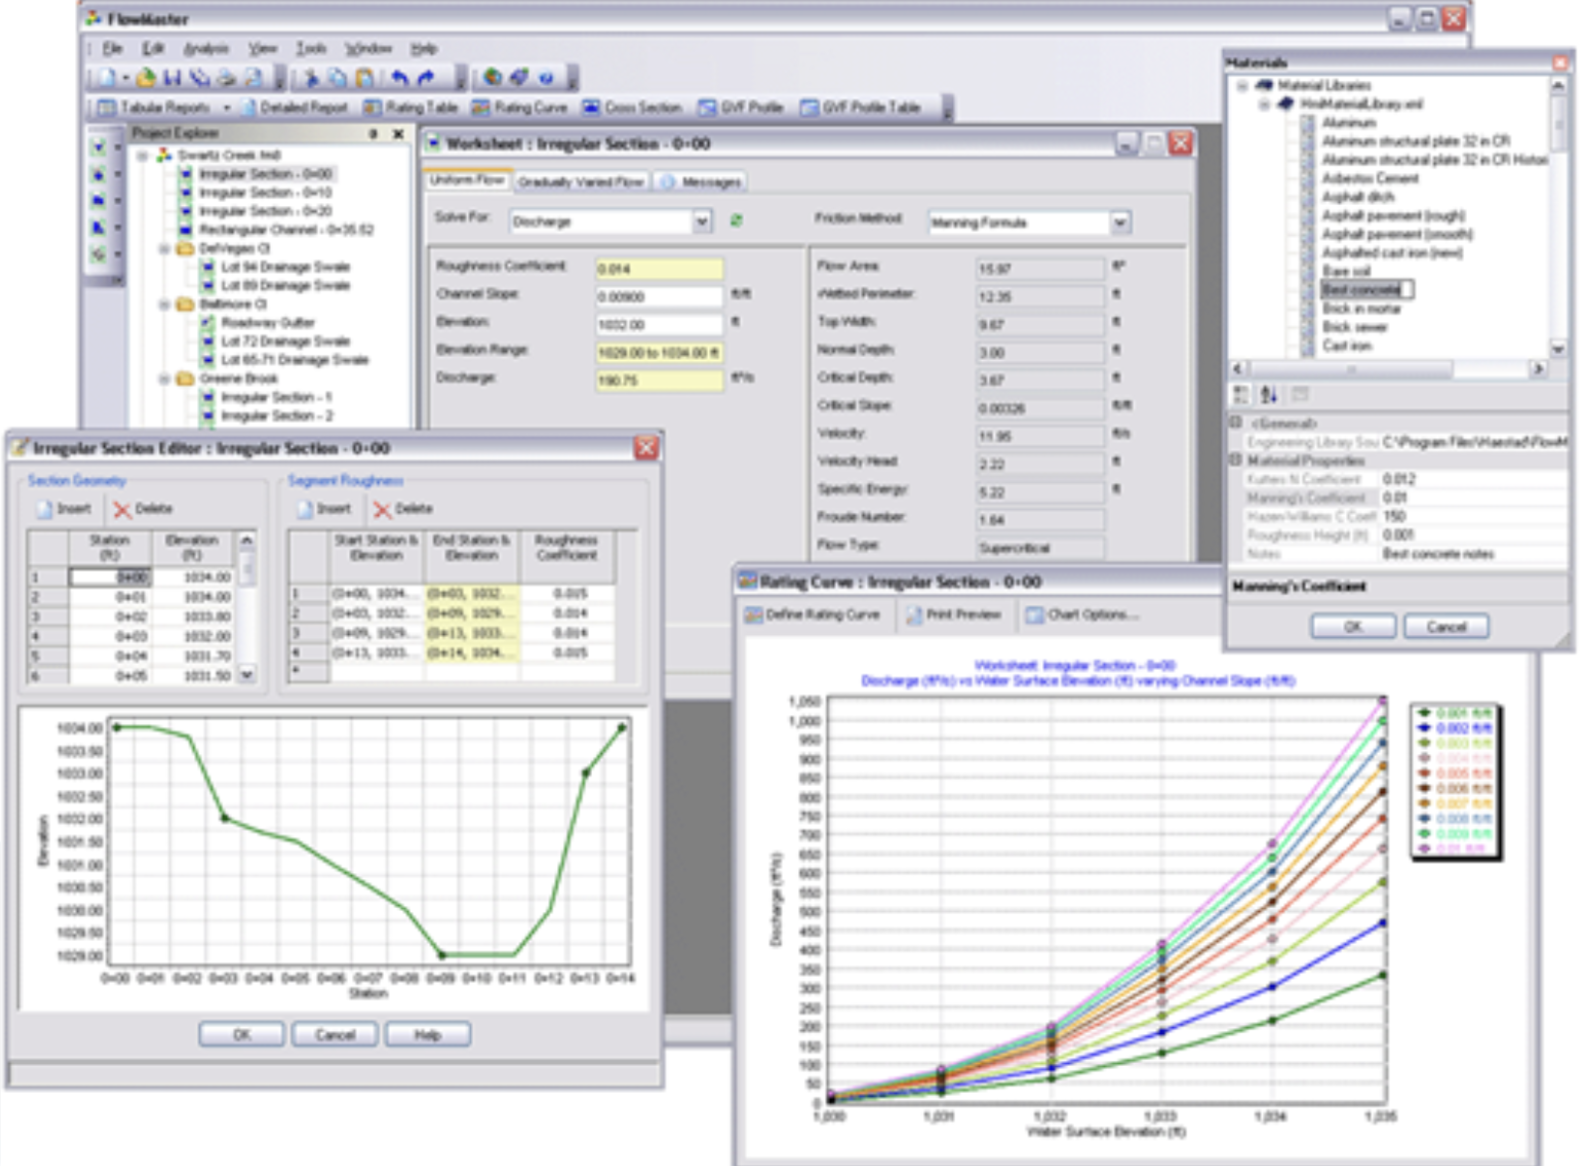The height and width of the screenshot is (1166, 1586).
Task: Click the alphabetical sort icon in Materials panel
Action: point(1268,395)
